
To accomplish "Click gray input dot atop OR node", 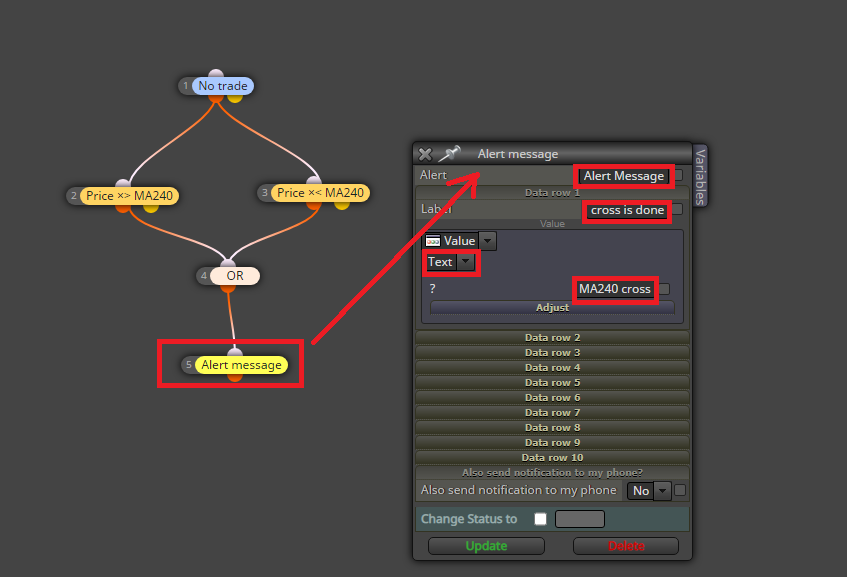I will point(228,264).
